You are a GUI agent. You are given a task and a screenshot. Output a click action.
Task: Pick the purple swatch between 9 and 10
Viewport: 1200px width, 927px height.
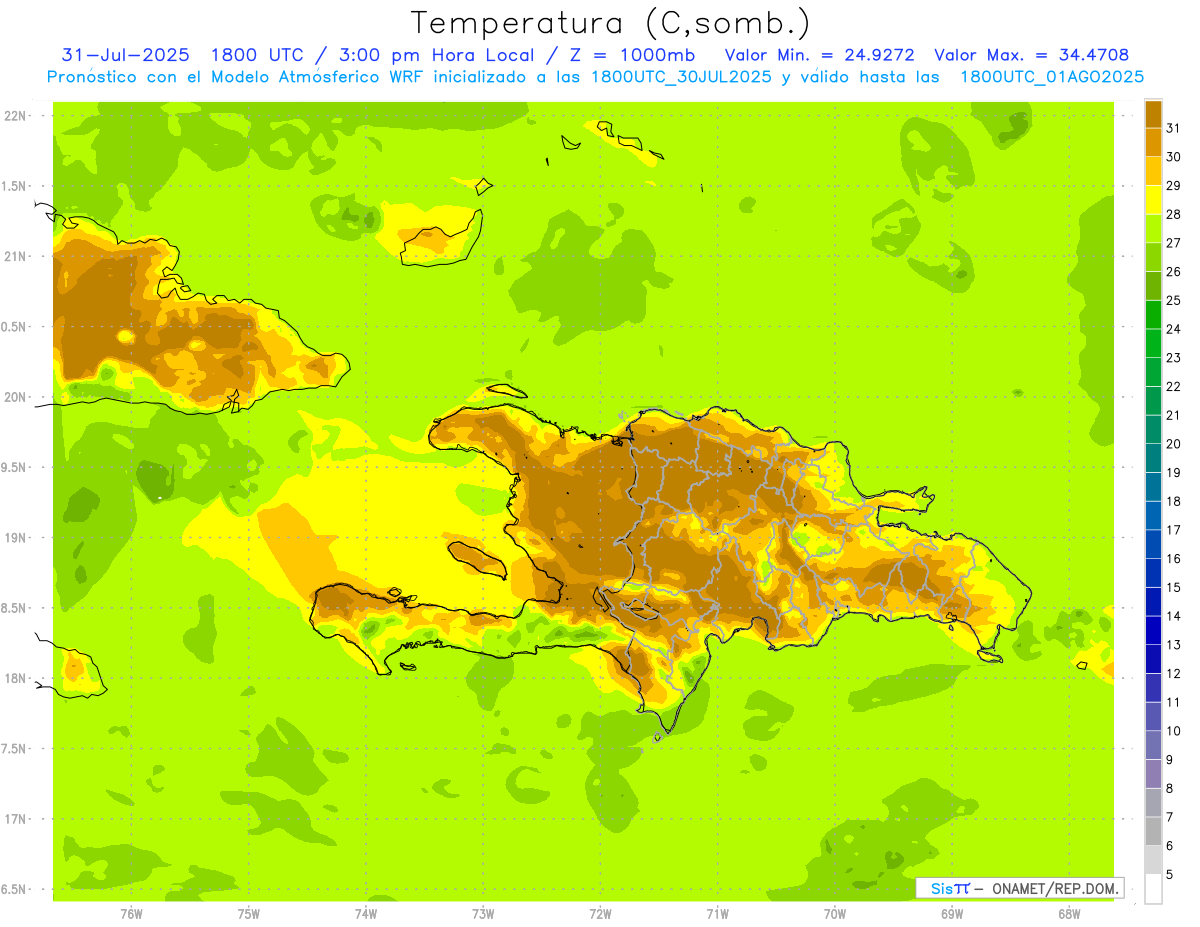(1153, 745)
